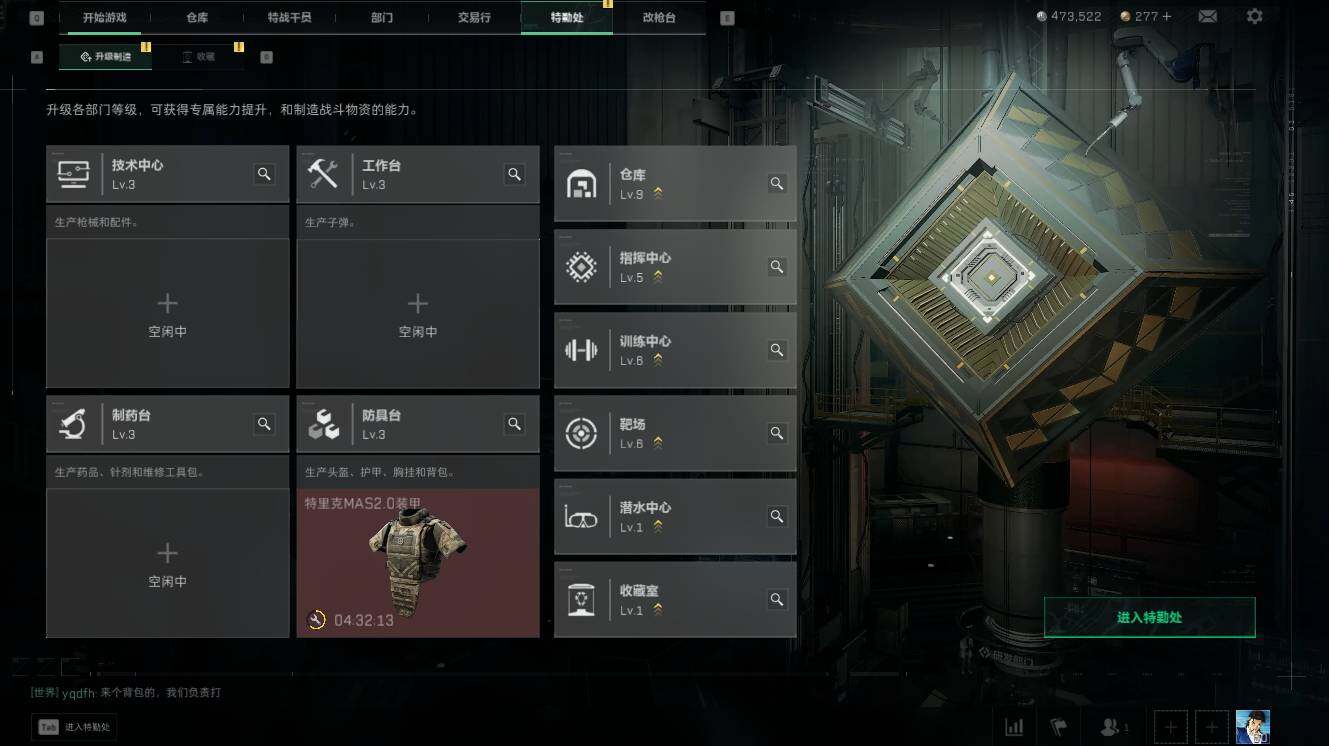
Task: Open the mail envelope icon
Action: pyautogui.click(x=1208, y=16)
